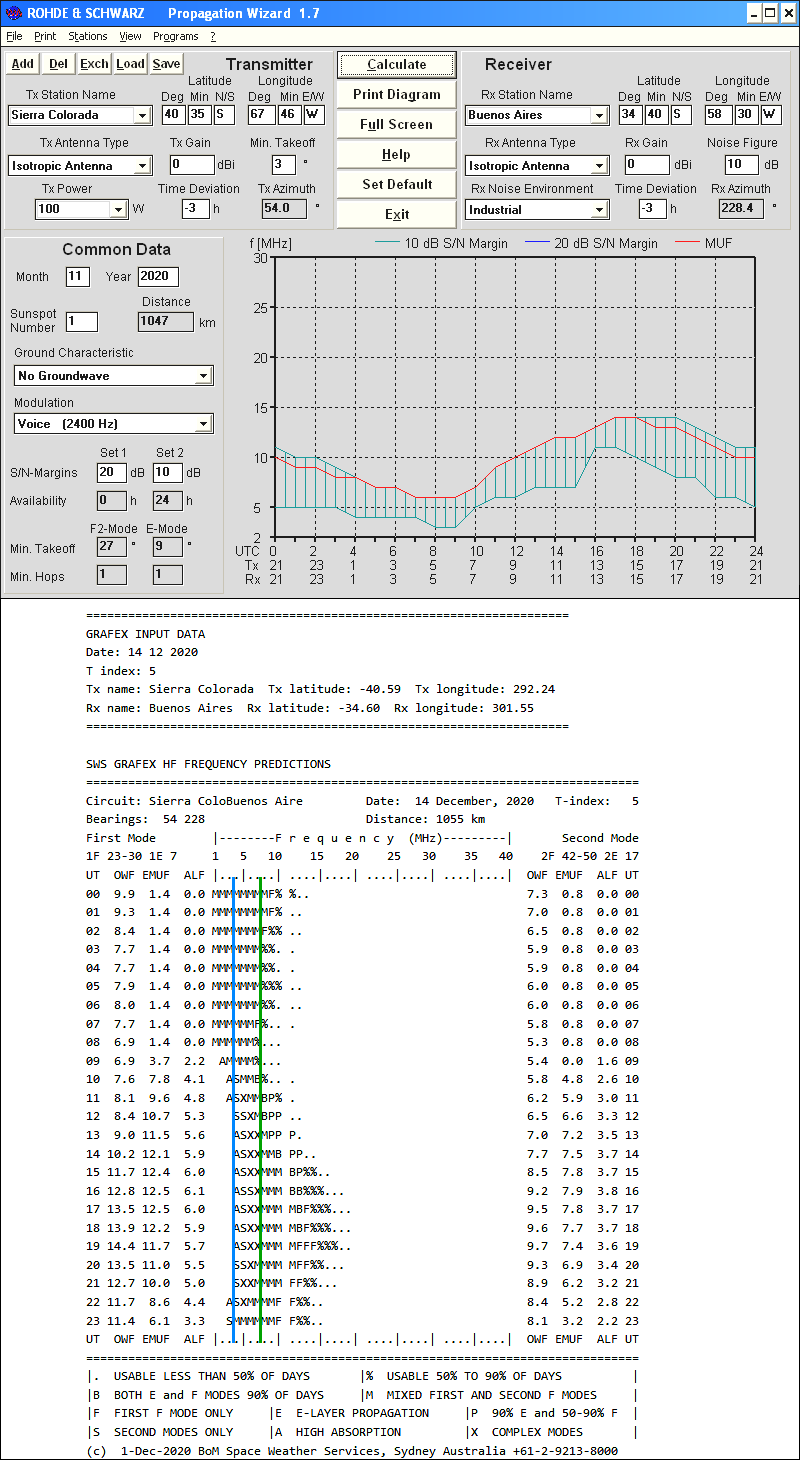
Task: Select the Transmitter latitude Deg field
Action: pos(173,114)
